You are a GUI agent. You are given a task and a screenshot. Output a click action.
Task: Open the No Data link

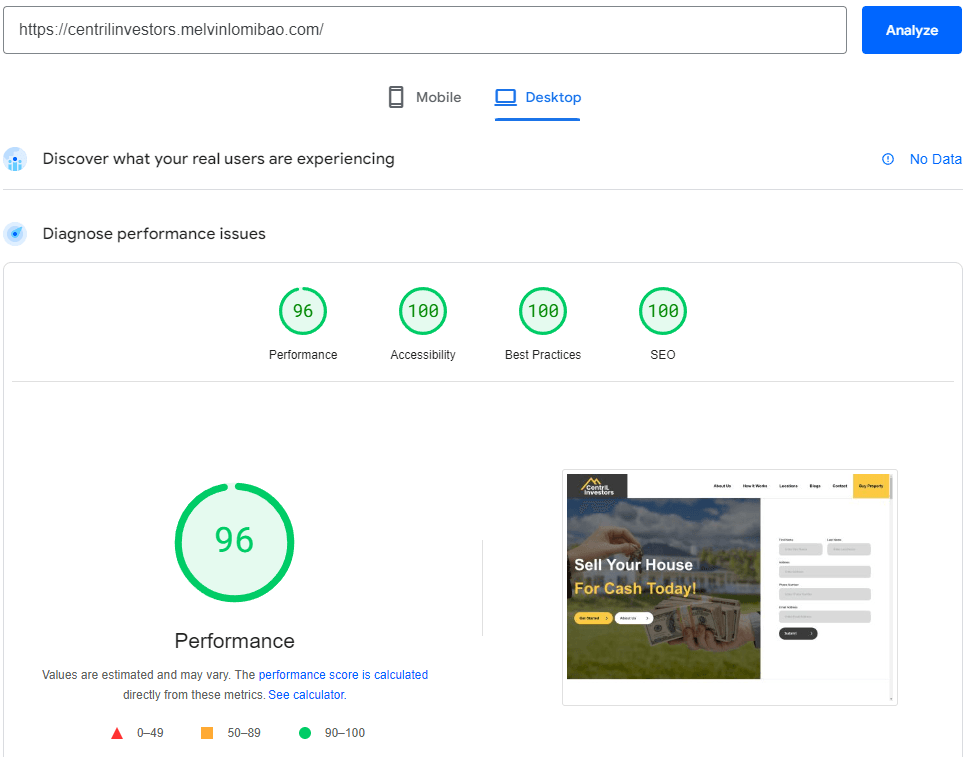tap(935, 159)
